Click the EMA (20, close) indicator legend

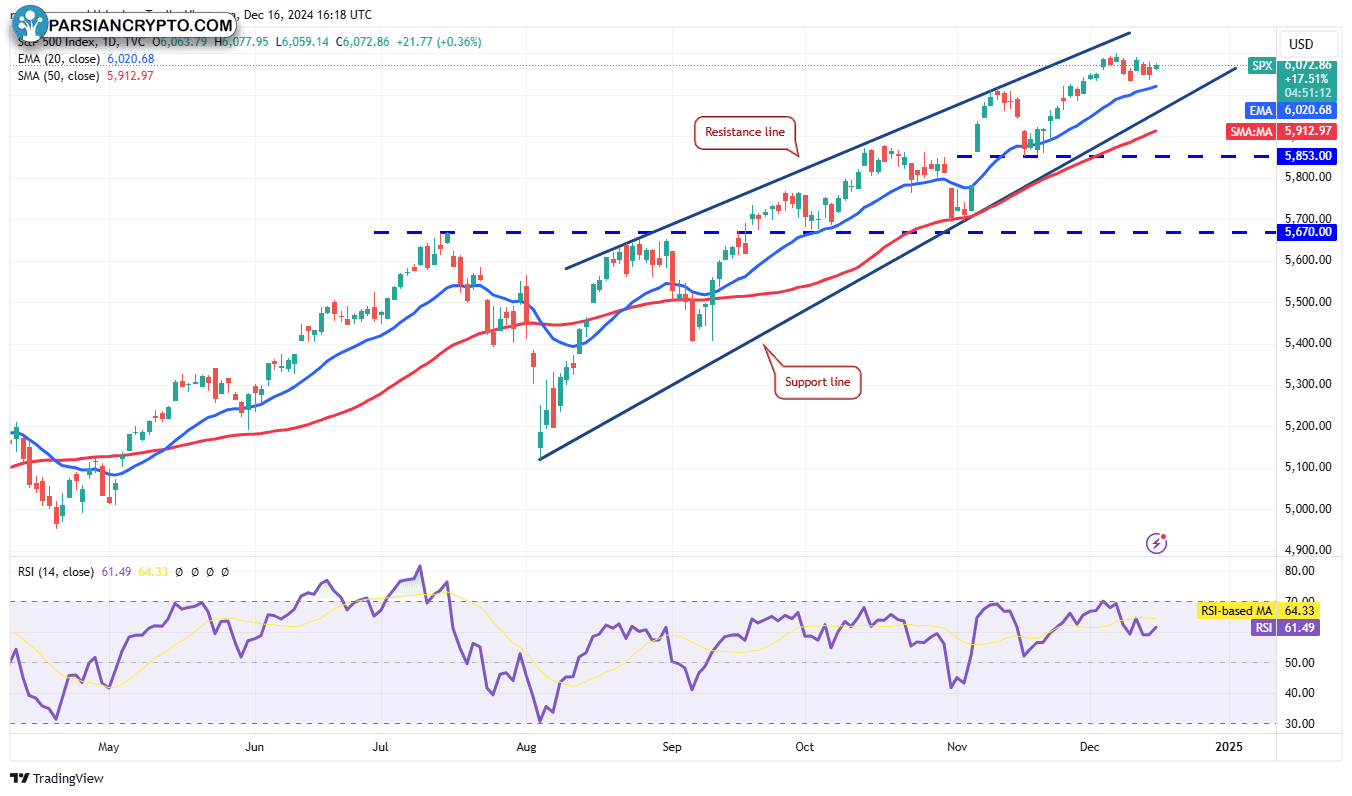tap(57, 59)
